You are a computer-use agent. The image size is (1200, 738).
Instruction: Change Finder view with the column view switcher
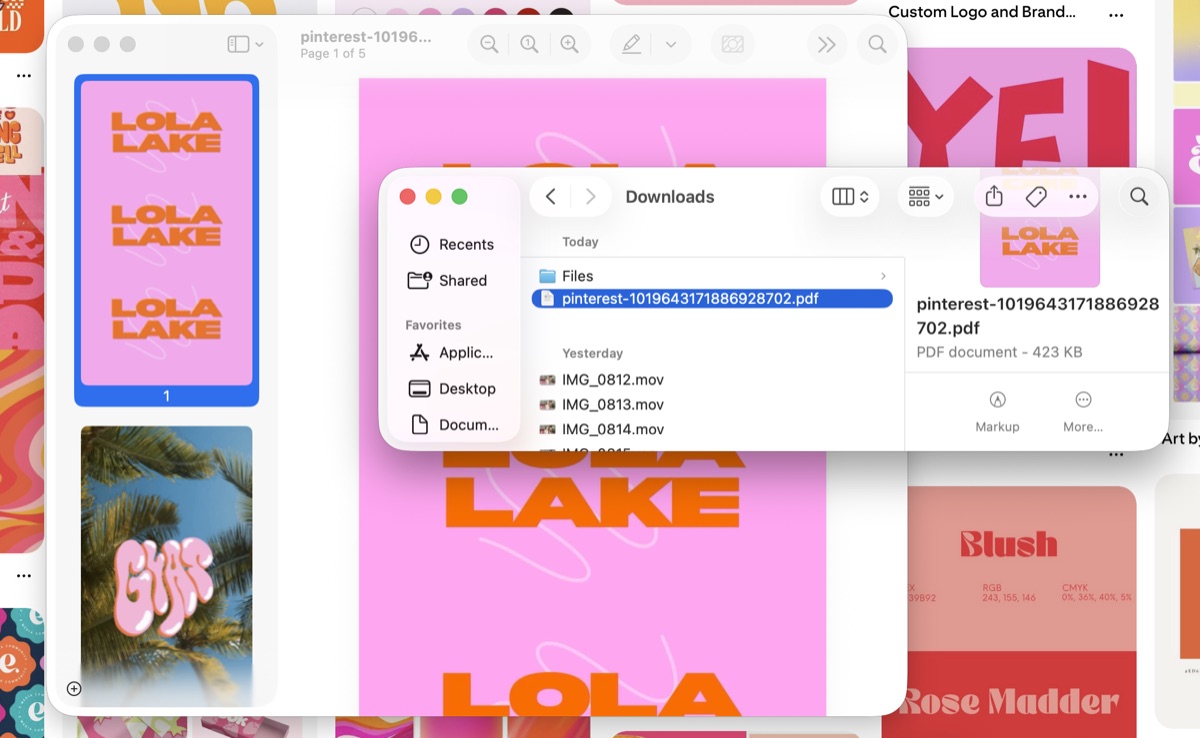click(850, 197)
